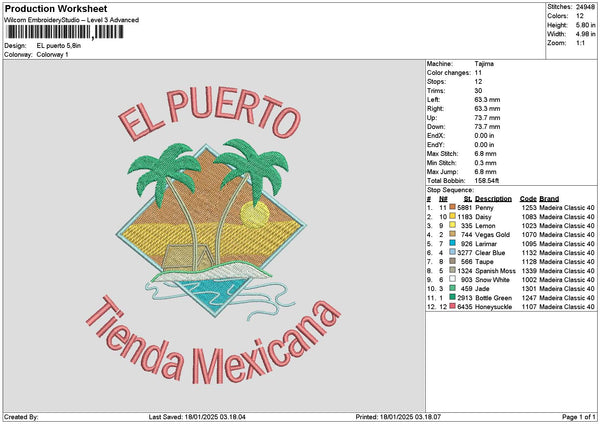Select the Penny description text
Image resolution: width=600 pixels, height=424 pixels.
pyautogui.click(x=484, y=207)
